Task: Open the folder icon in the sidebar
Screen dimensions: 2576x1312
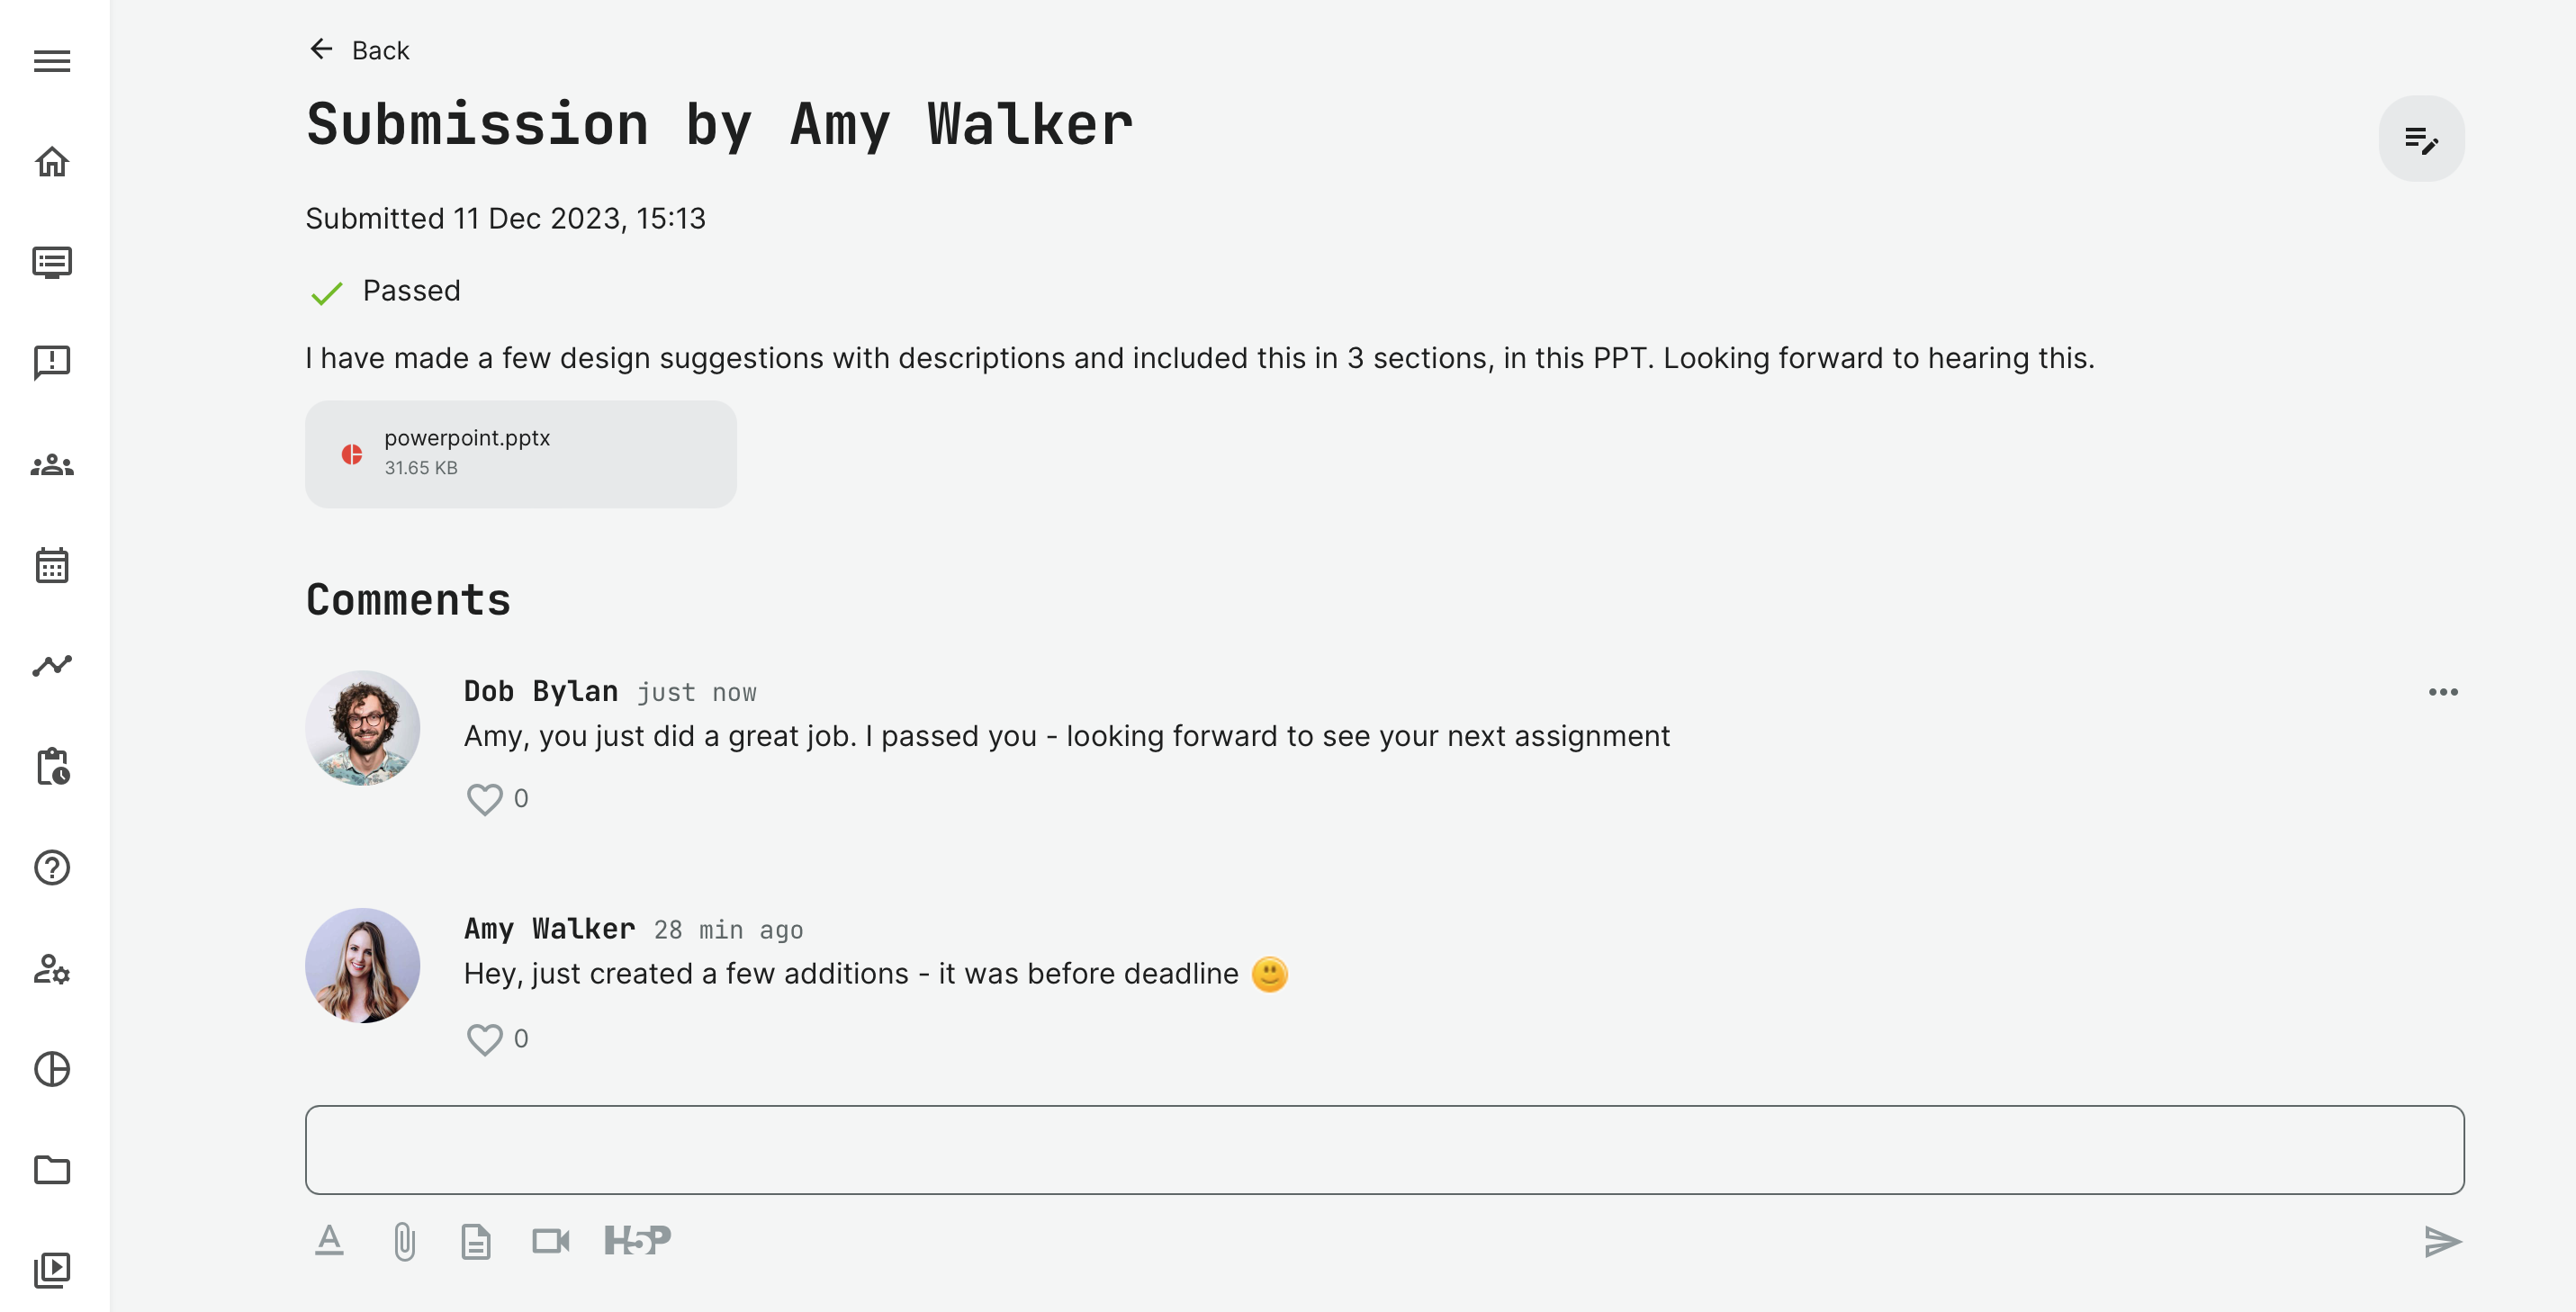Action: [x=52, y=1169]
